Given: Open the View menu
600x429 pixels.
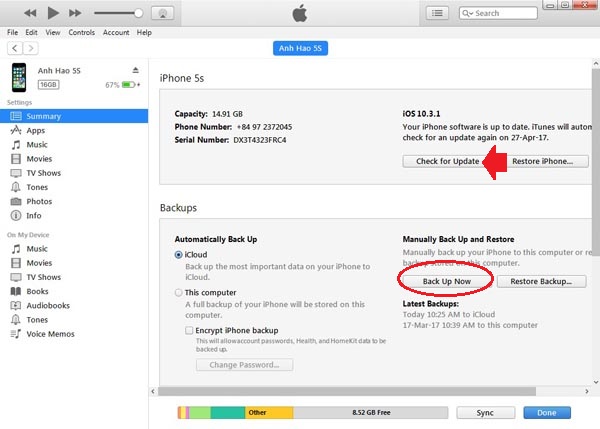Looking at the screenshot, I should click(53, 33).
